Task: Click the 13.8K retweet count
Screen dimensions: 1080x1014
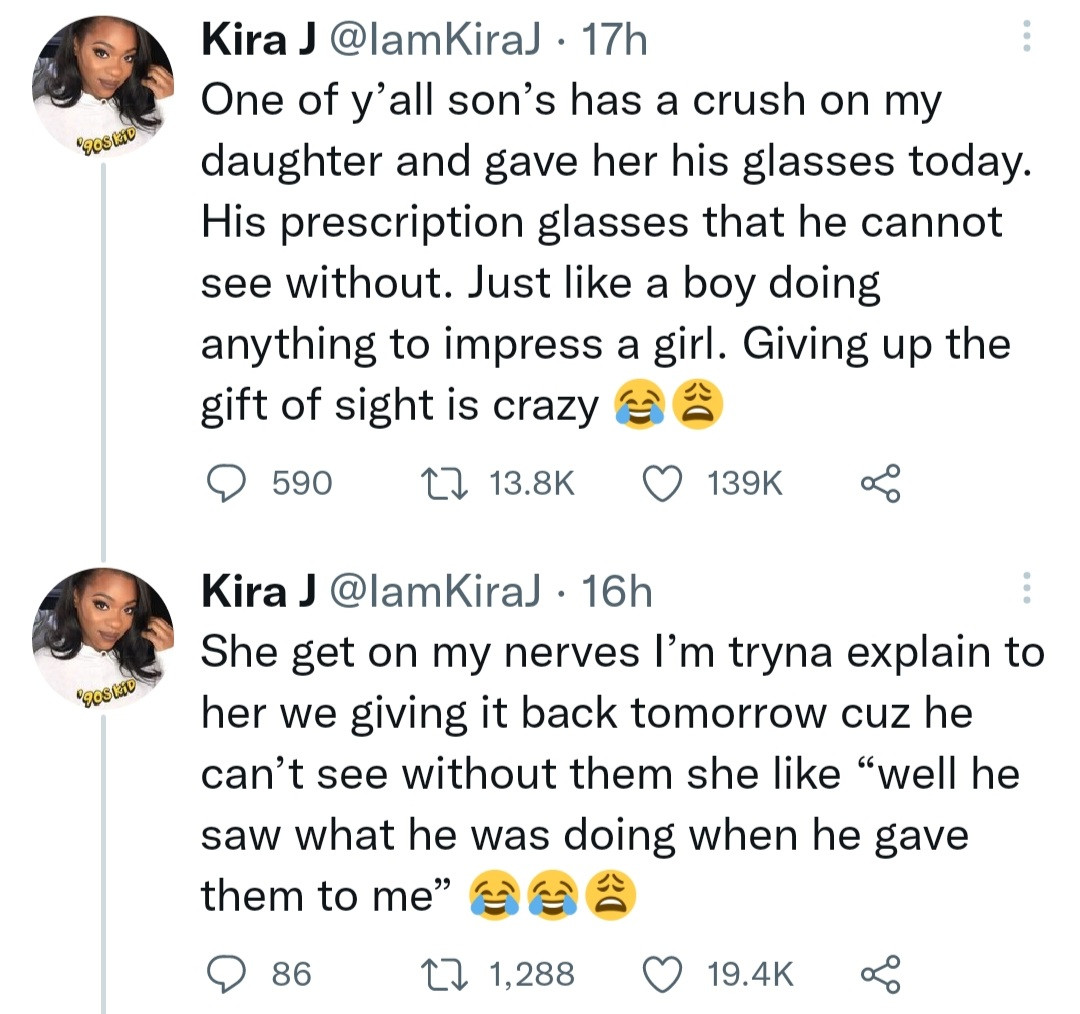Action: point(533,484)
